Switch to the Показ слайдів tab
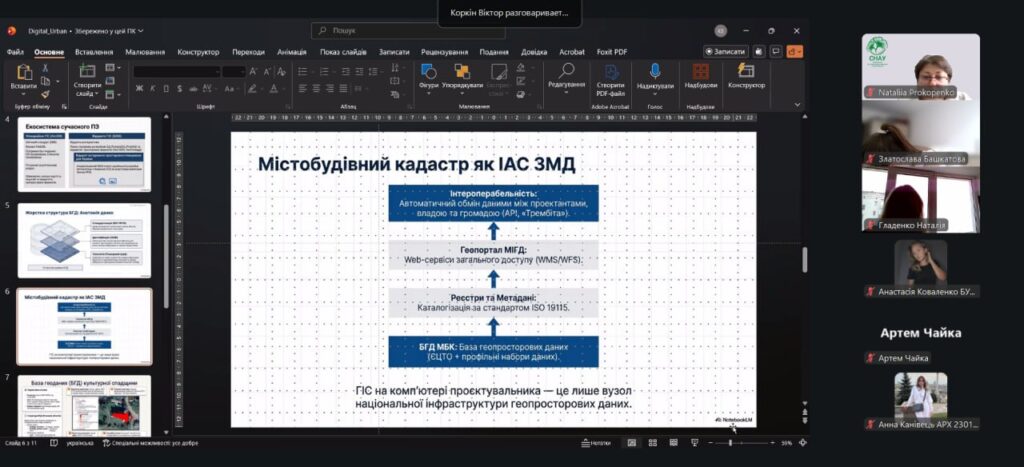The image size is (1024, 467). tap(343, 52)
